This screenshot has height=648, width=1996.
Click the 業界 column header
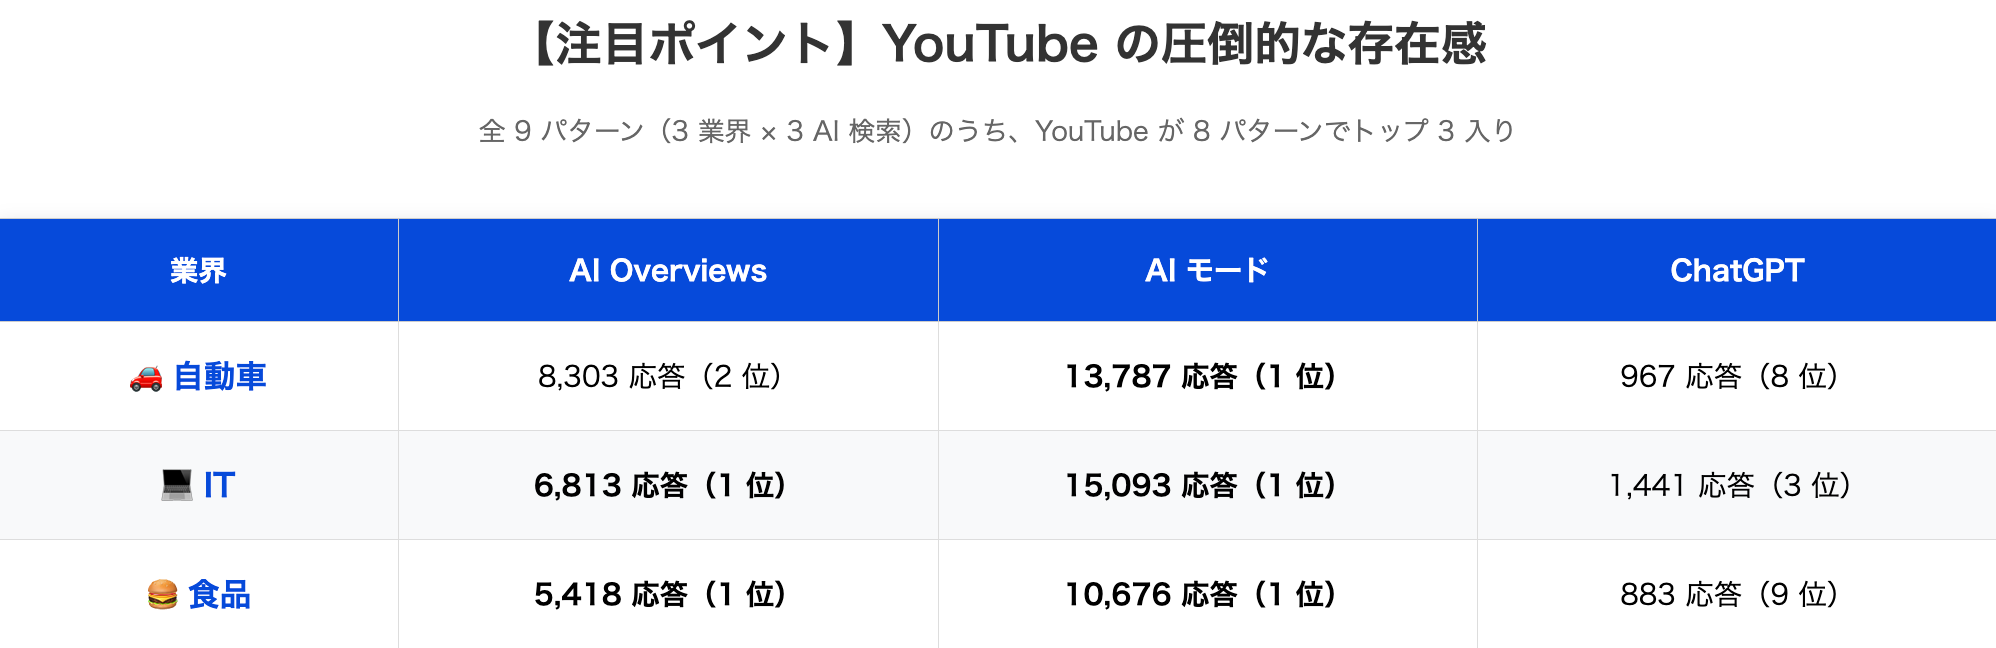click(x=198, y=271)
